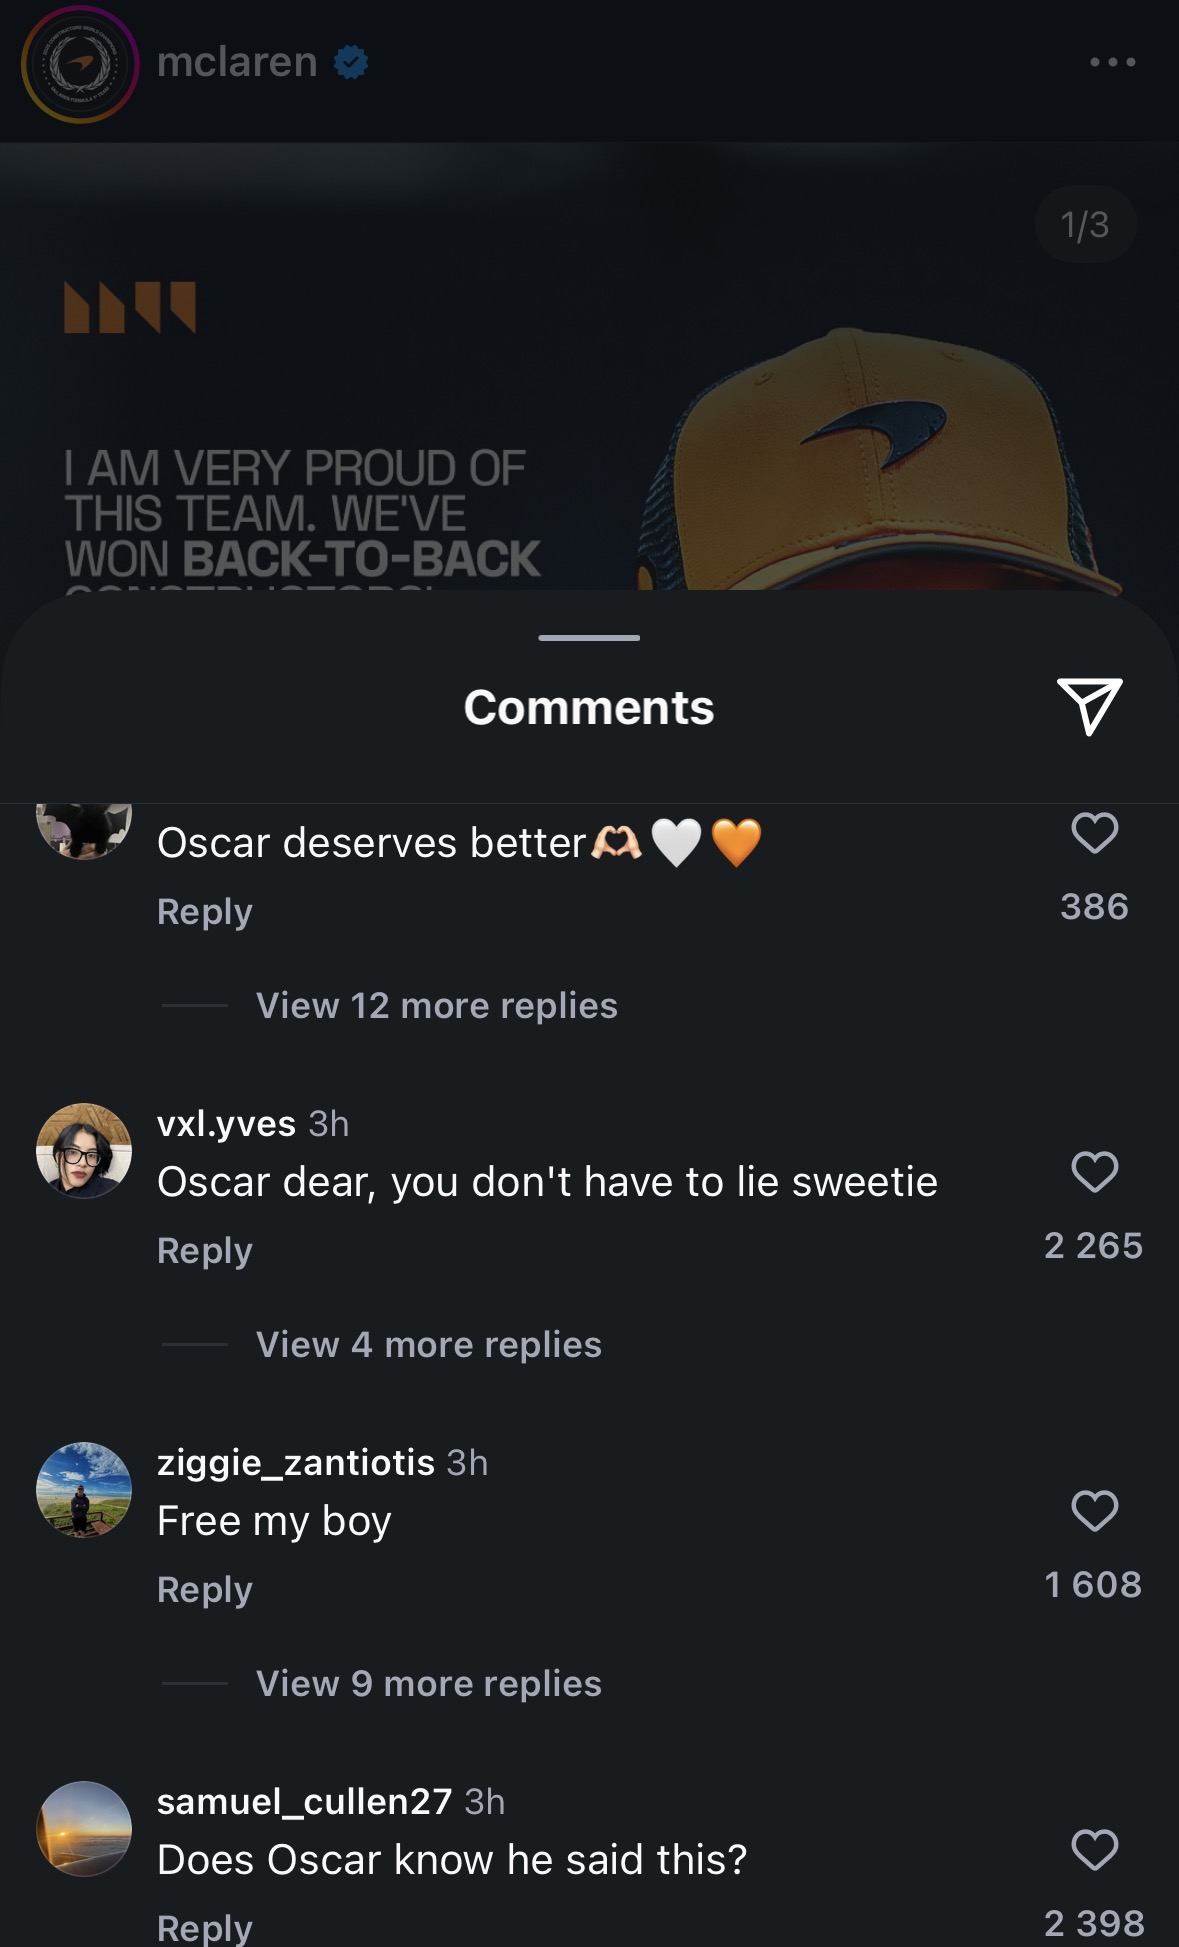Open the mclaren profile picture
Image resolution: width=1179 pixels, height=1947 pixels.
[x=80, y=64]
